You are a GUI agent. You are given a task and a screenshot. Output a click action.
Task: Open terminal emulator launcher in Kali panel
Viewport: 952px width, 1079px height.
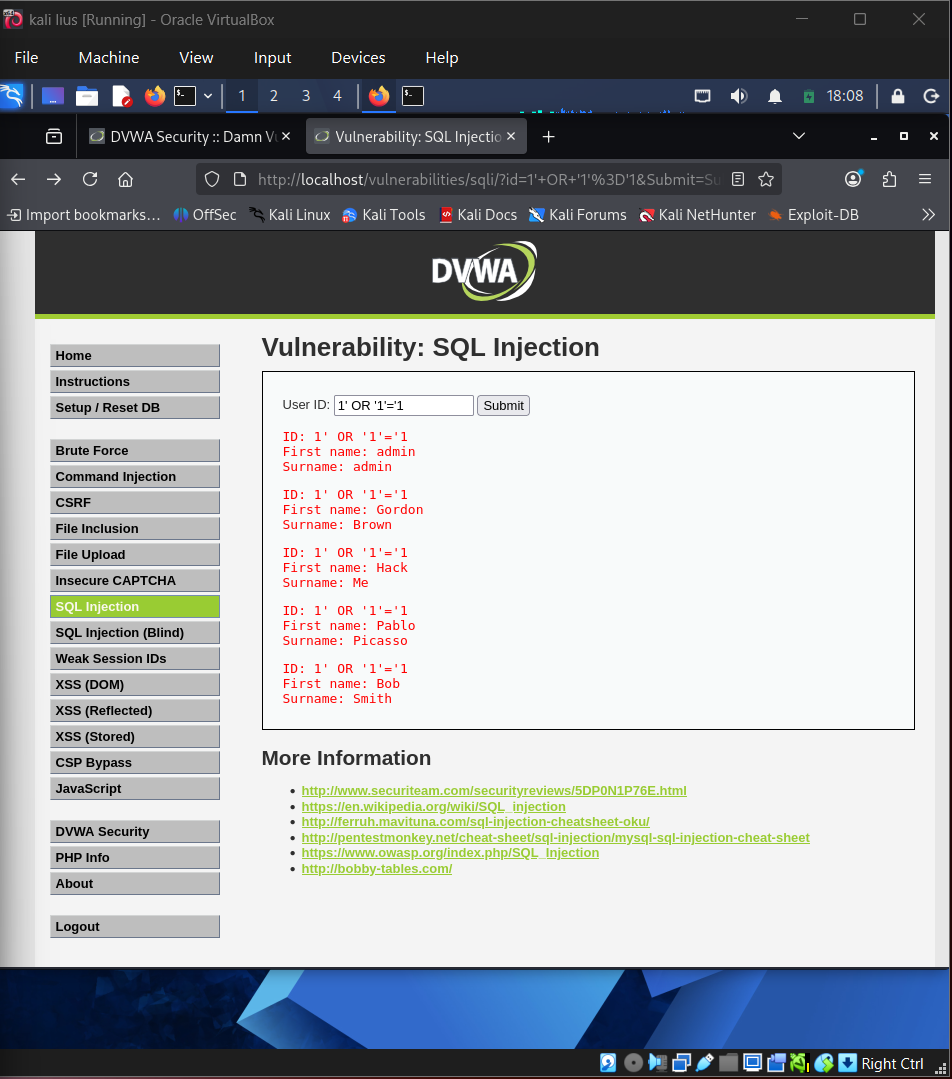(x=184, y=96)
